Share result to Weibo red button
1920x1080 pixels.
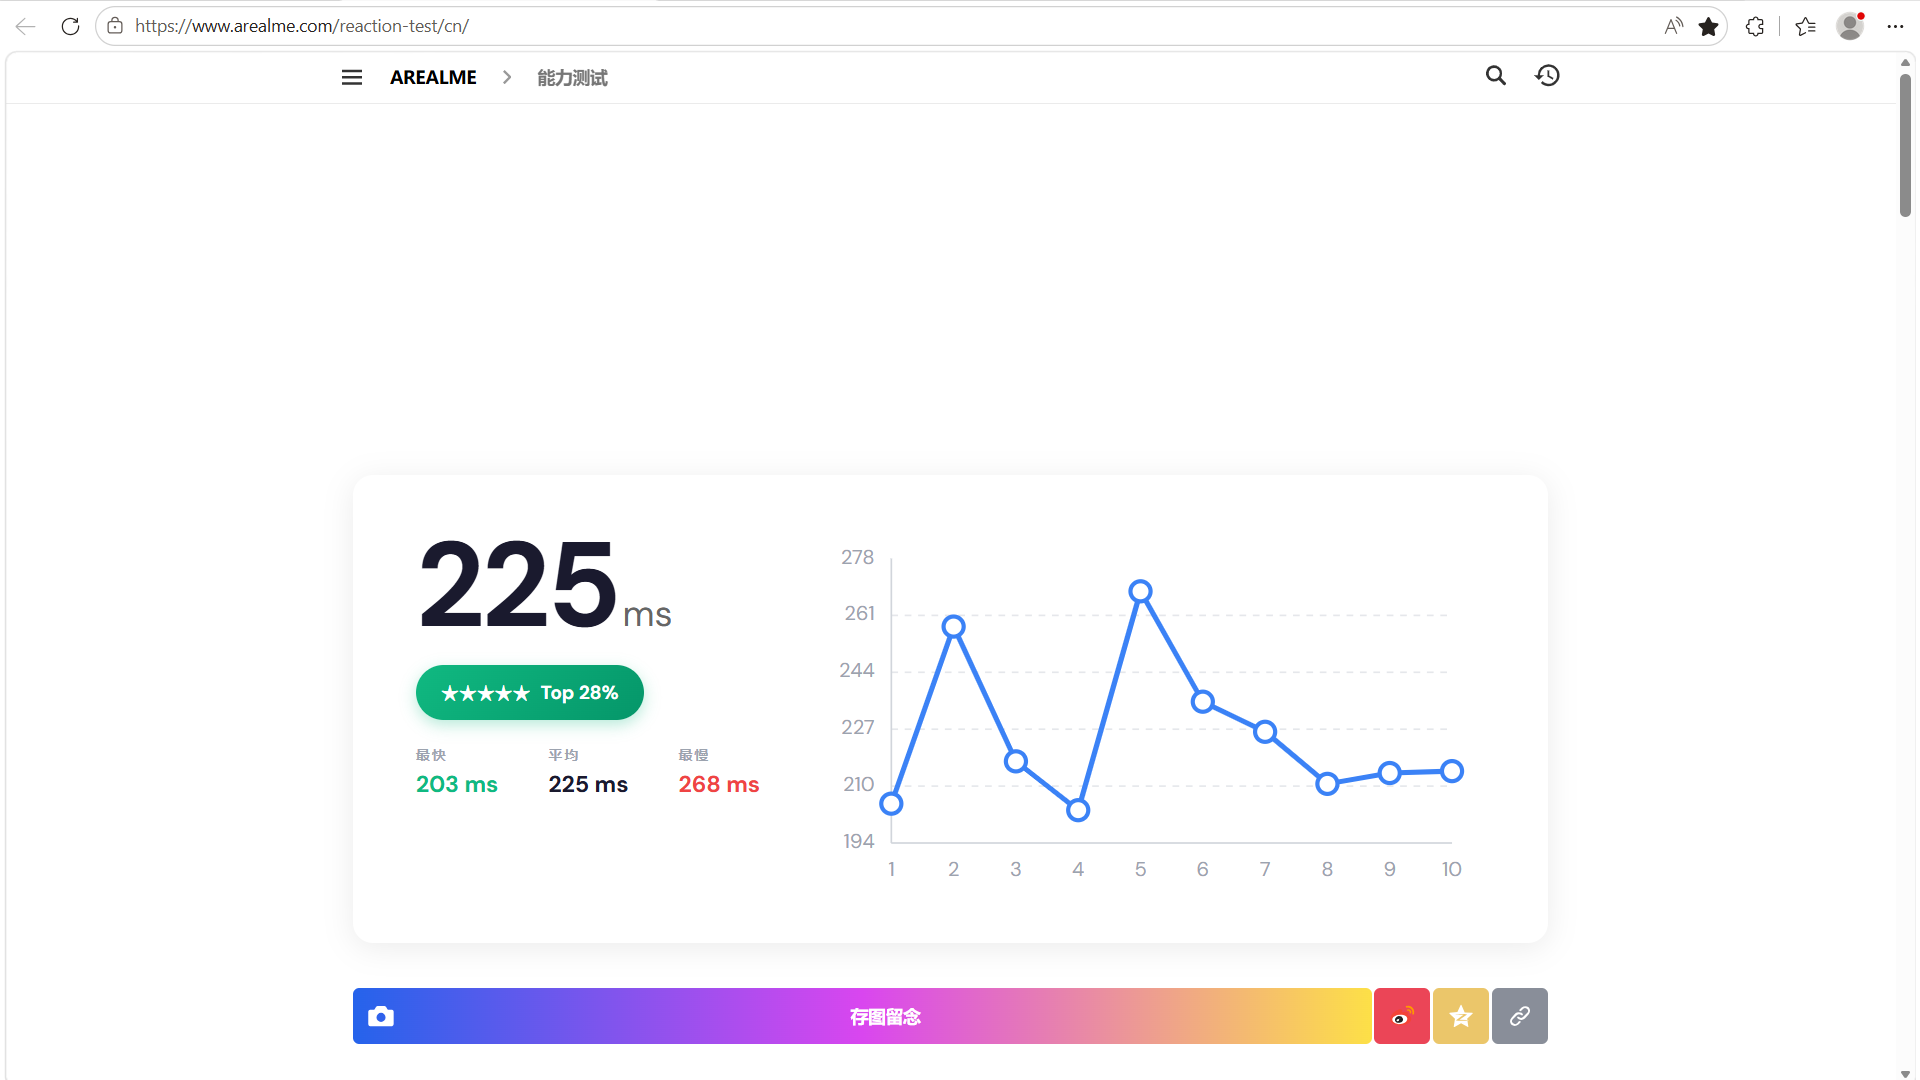tap(1402, 1016)
